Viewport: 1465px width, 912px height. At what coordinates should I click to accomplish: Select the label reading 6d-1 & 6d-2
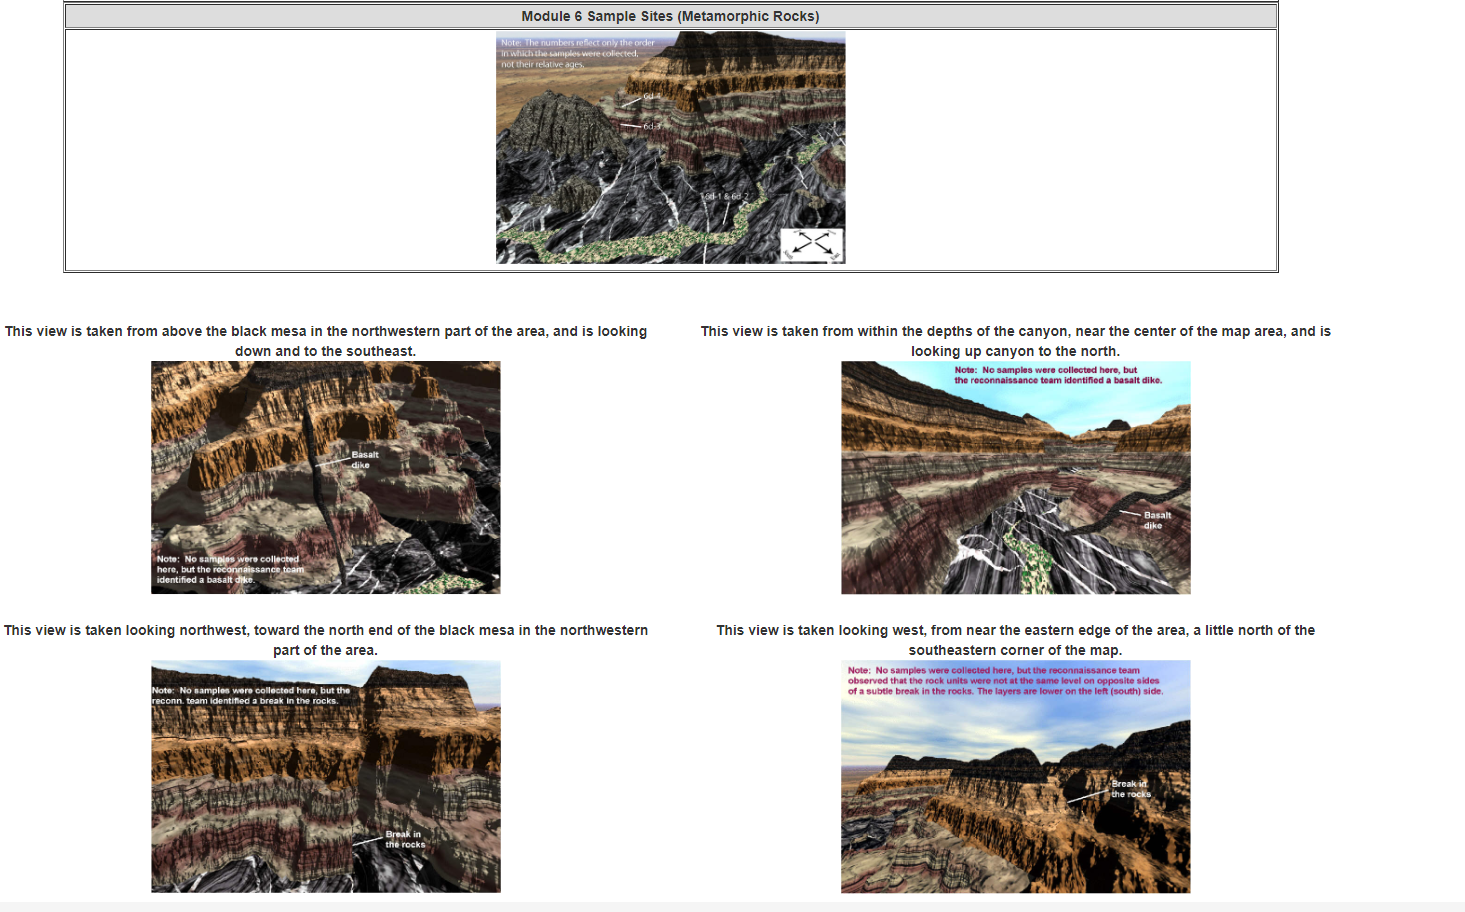[725, 197]
